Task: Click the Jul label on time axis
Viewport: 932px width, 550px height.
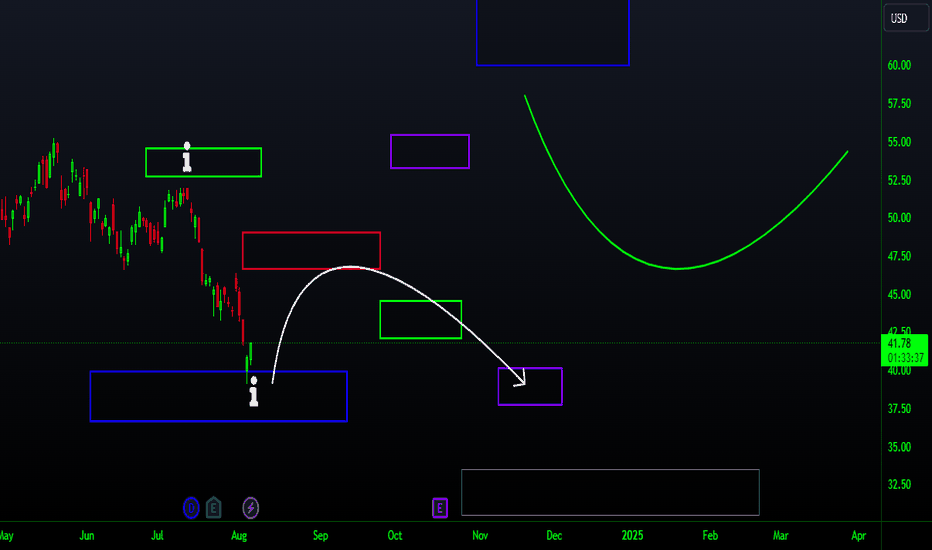Action: (x=157, y=536)
